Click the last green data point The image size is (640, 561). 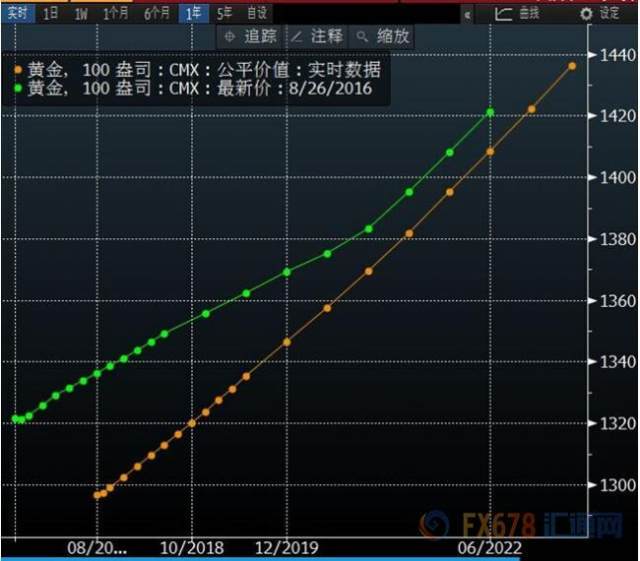point(490,112)
